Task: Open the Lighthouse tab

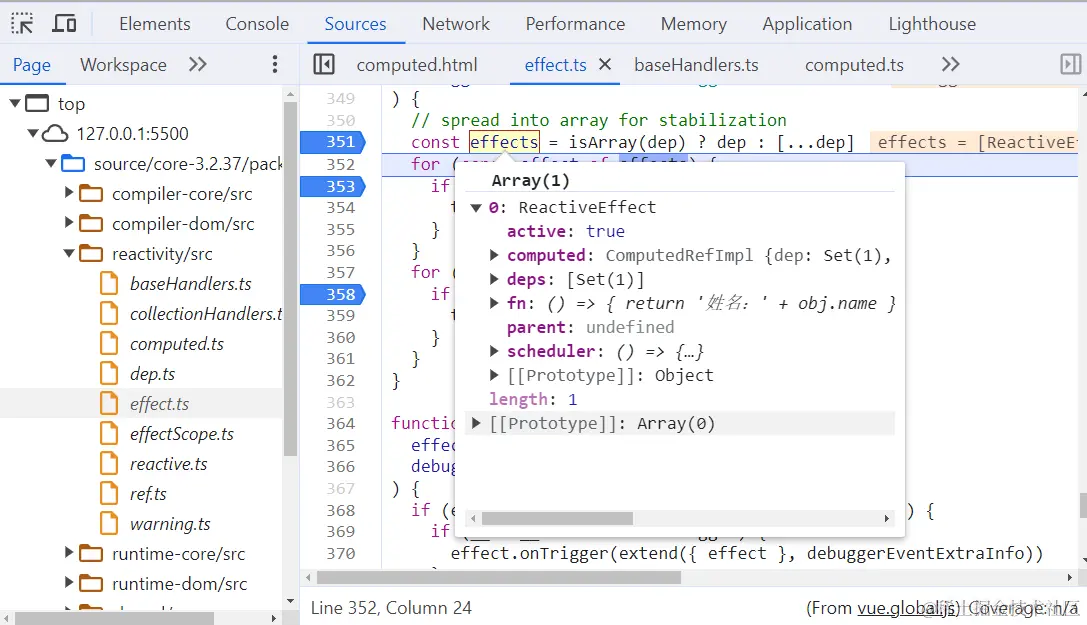Action: point(932,24)
